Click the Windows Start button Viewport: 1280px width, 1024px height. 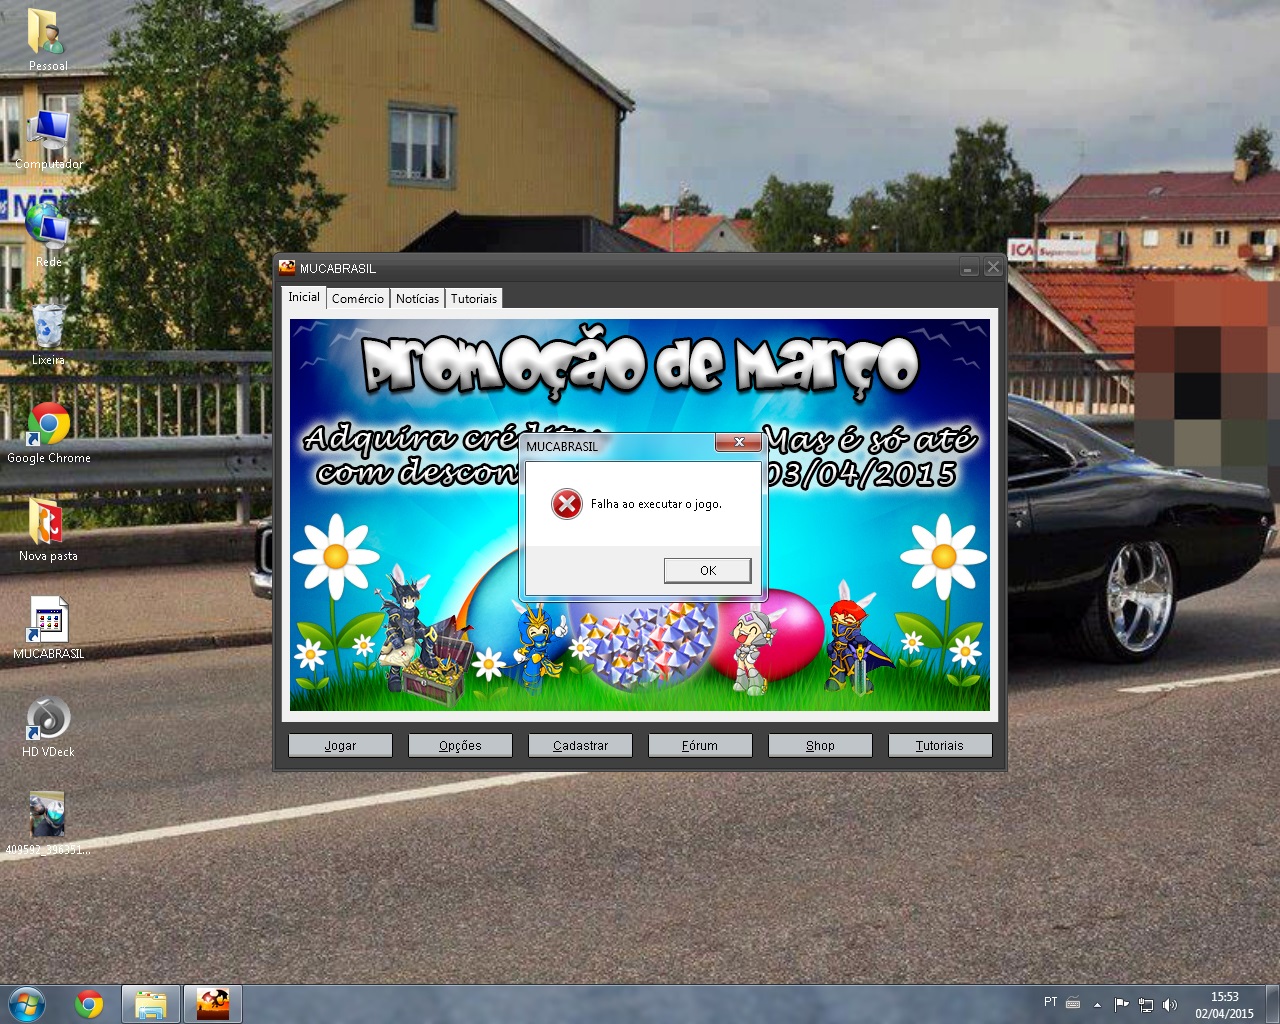[x=27, y=1003]
